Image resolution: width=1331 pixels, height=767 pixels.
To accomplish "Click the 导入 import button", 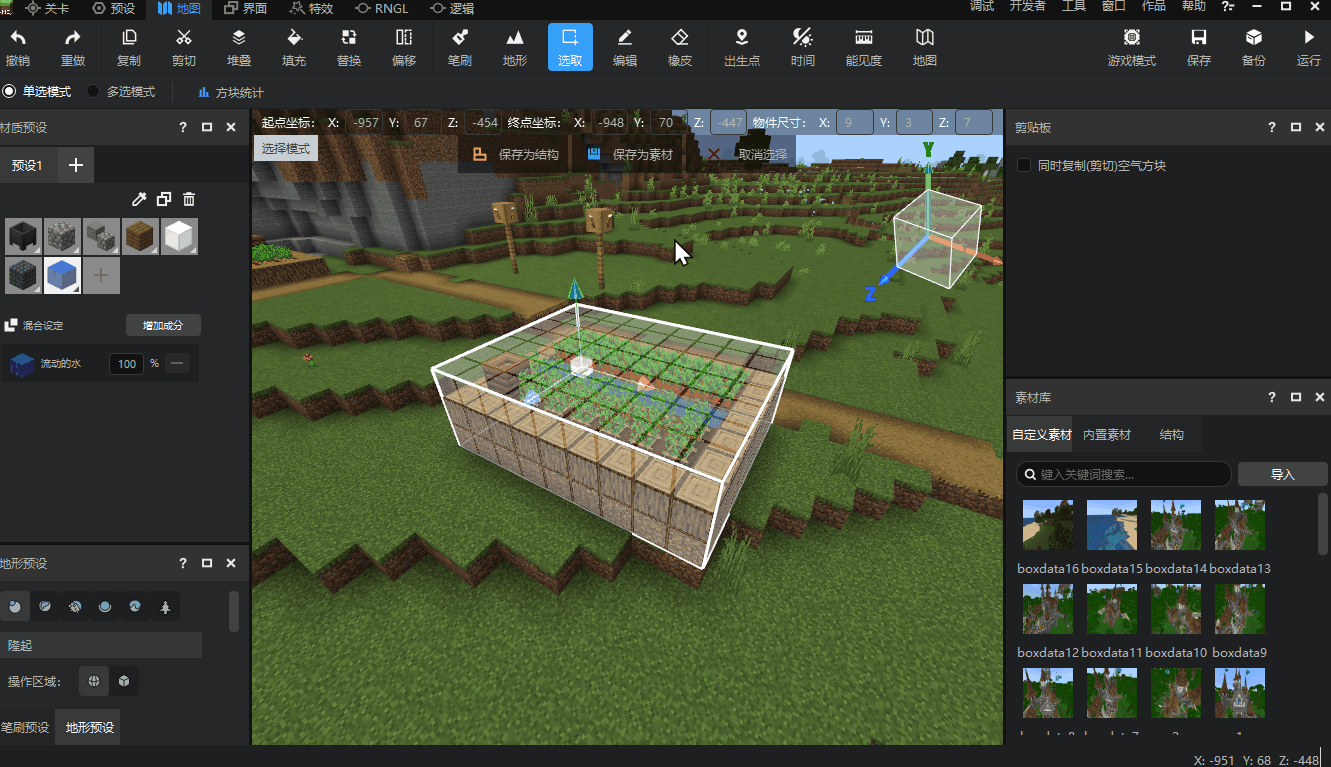I will coord(1282,474).
